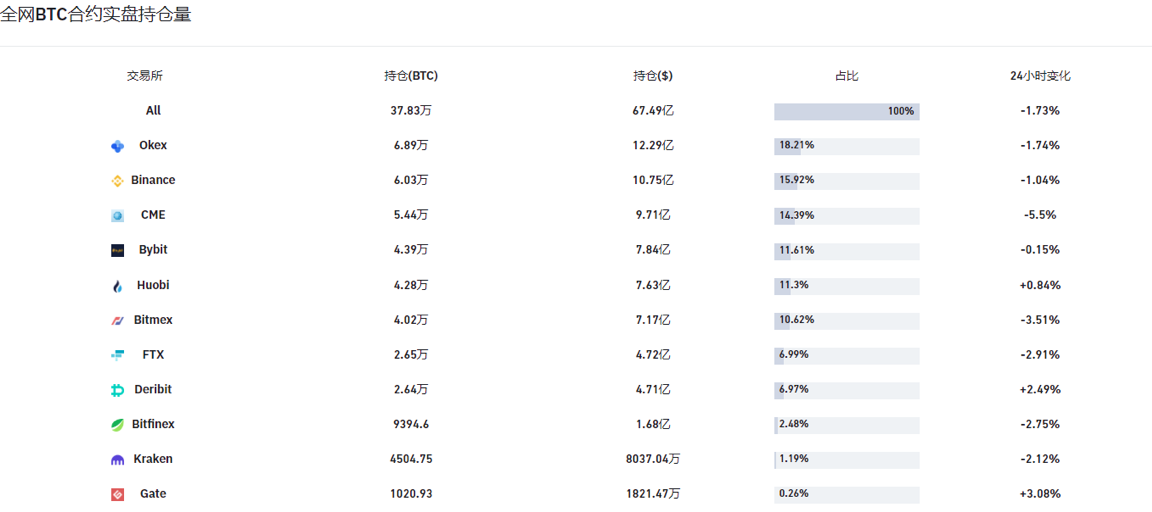The image size is (1152, 512).
Task: Click the Bybit logo icon
Action: pos(118,250)
